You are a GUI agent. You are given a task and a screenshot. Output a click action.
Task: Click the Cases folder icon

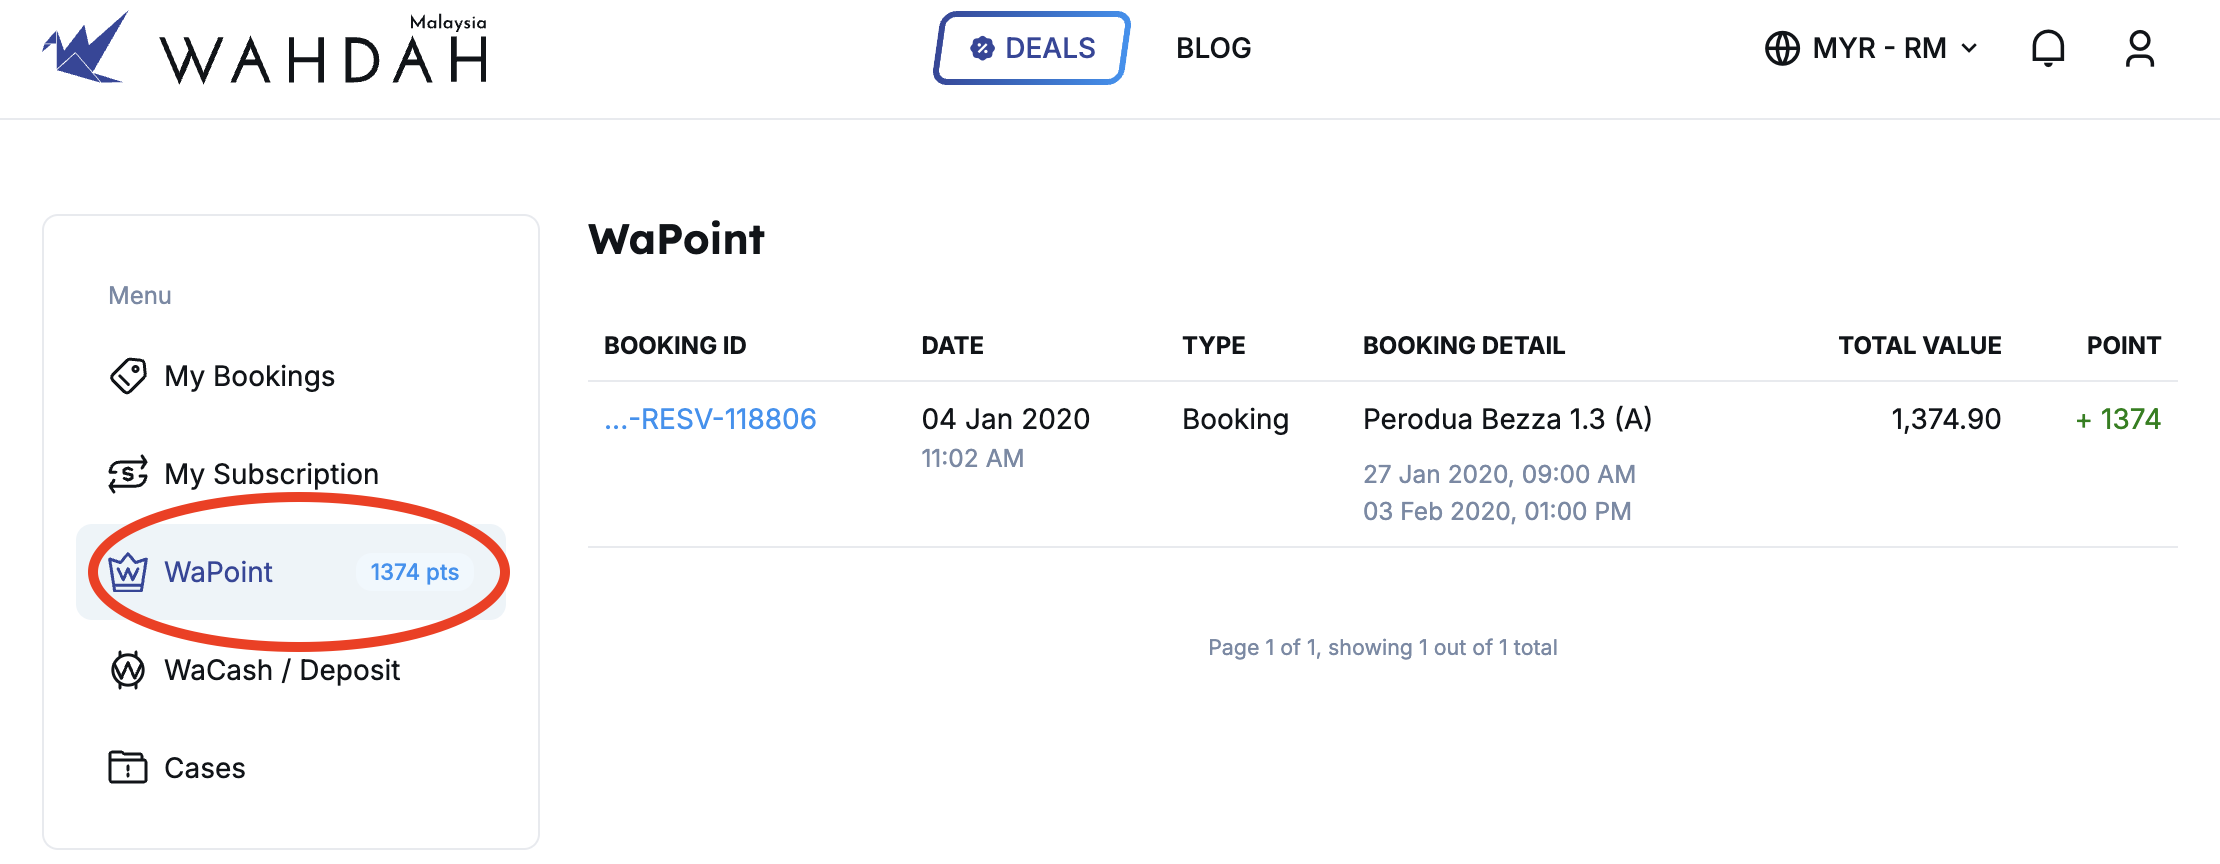(128, 768)
